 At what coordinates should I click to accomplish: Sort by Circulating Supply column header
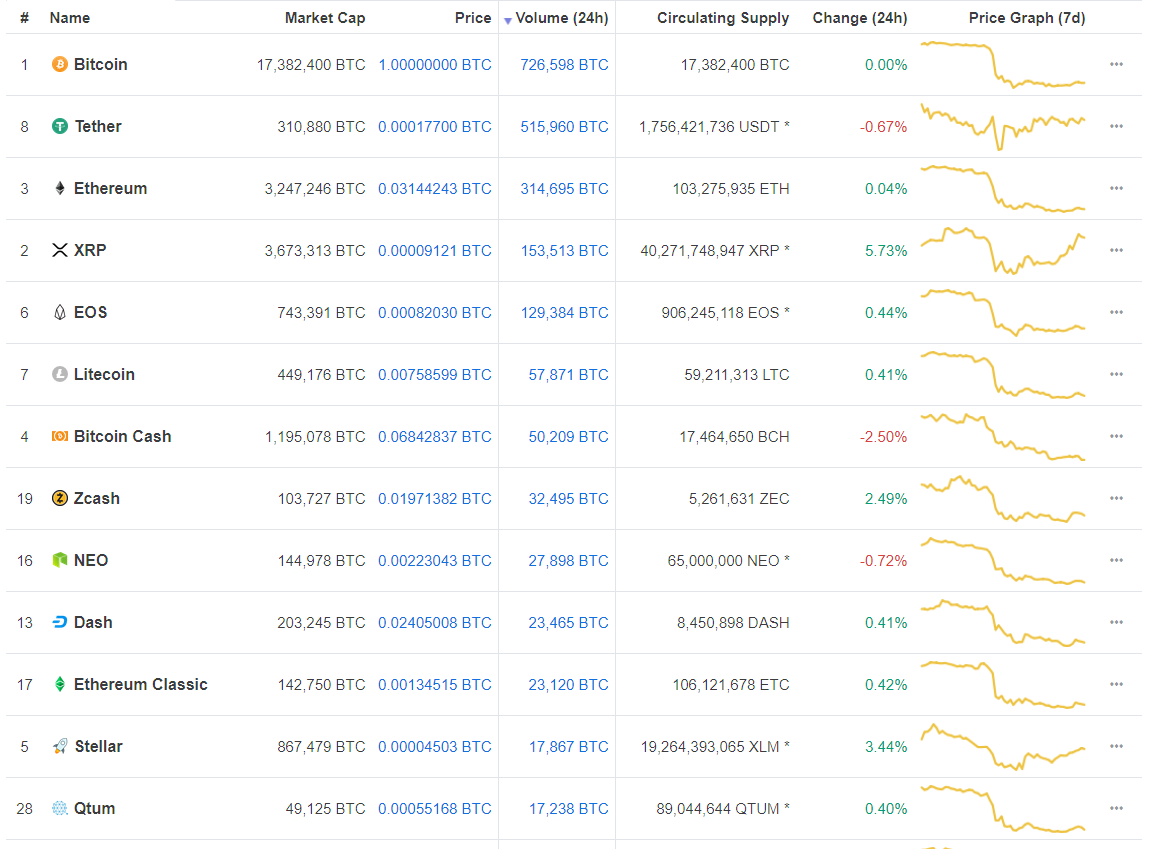(722, 18)
